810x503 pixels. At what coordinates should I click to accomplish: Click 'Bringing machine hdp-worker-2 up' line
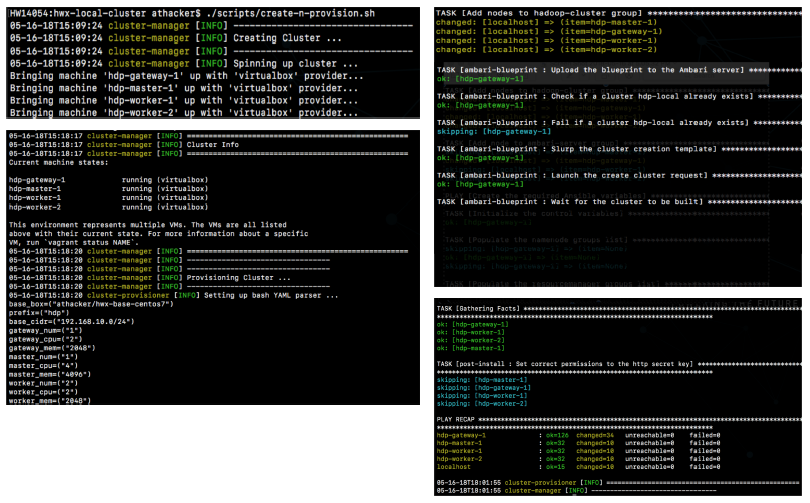pos(184,113)
